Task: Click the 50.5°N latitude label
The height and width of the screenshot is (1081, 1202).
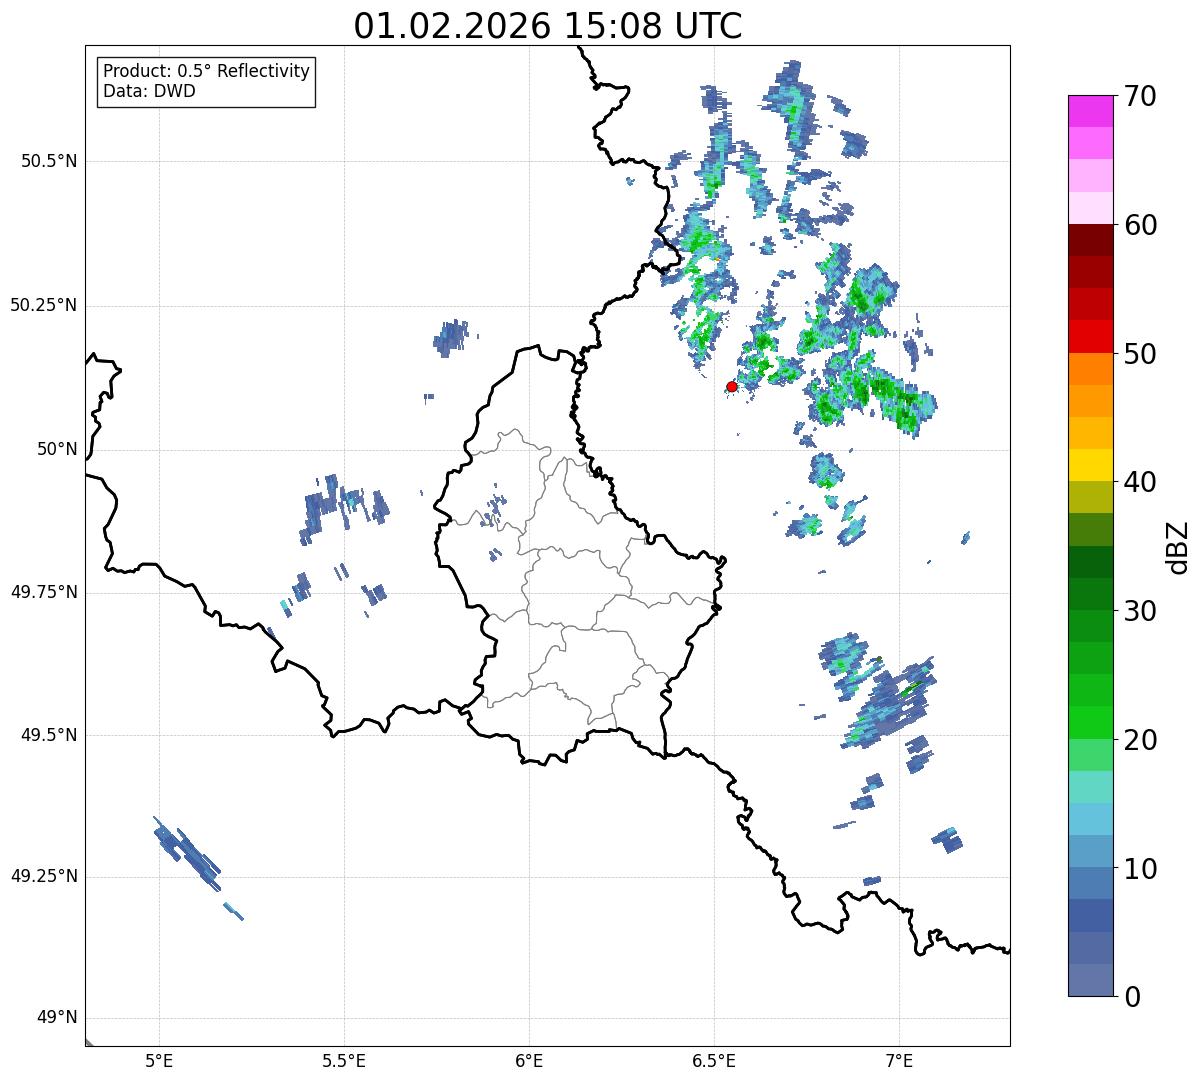Action: pos(49,161)
